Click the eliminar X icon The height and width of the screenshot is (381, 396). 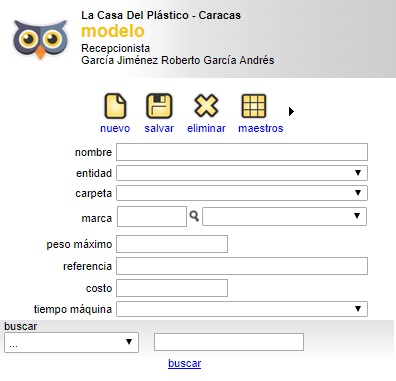coord(206,106)
